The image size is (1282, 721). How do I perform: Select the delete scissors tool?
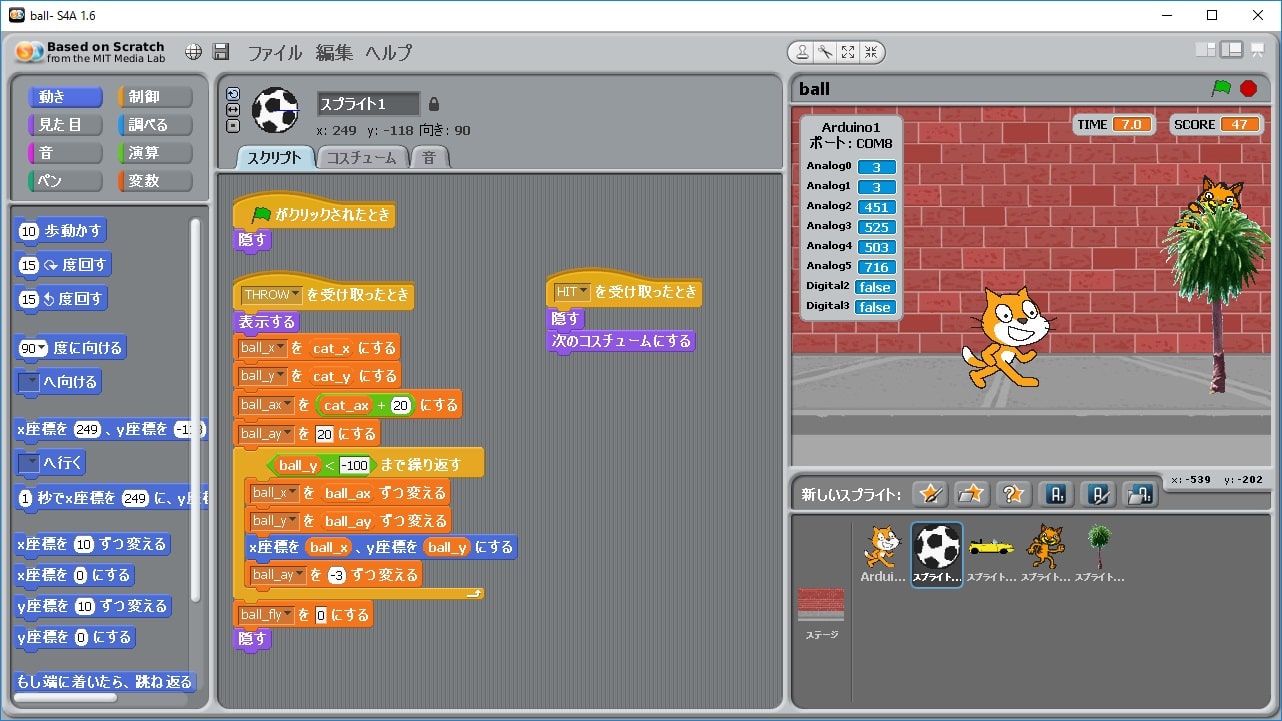point(826,53)
